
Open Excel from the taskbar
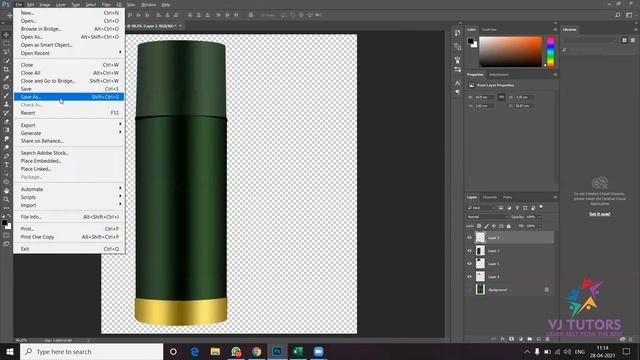coord(298,351)
